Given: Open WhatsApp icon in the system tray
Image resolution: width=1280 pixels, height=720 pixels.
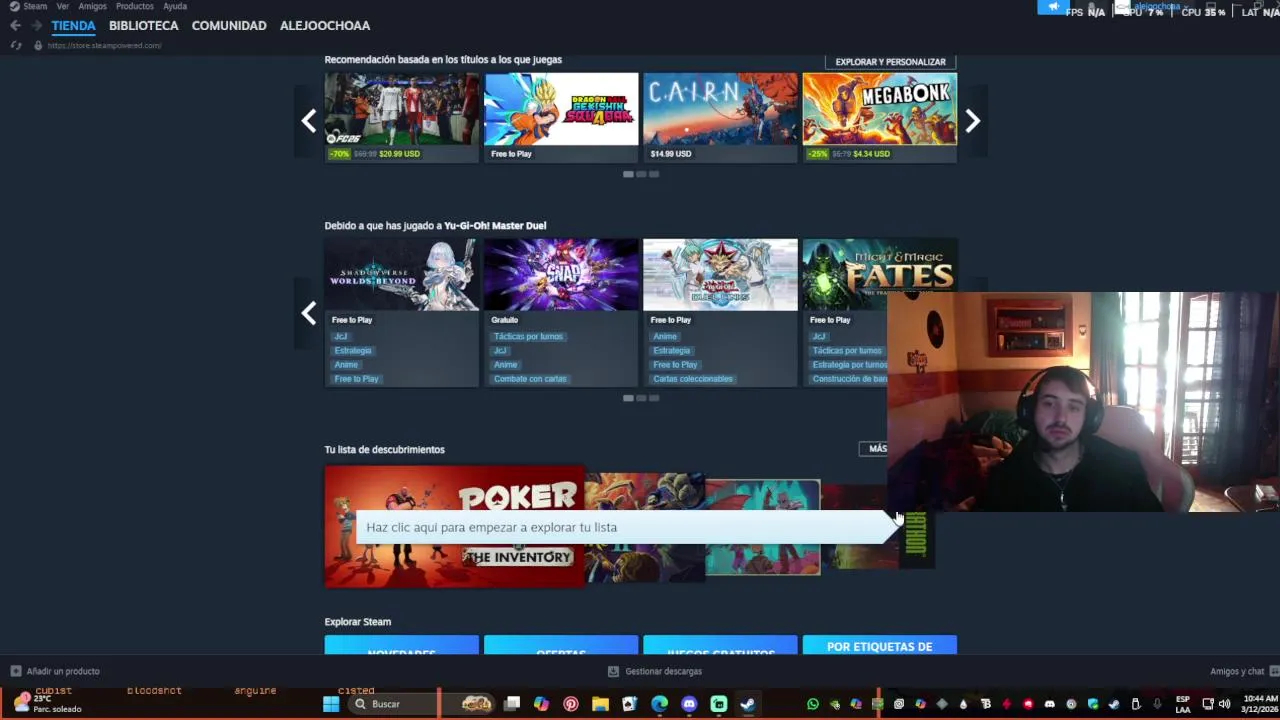Looking at the screenshot, I should (x=813, y=704).
